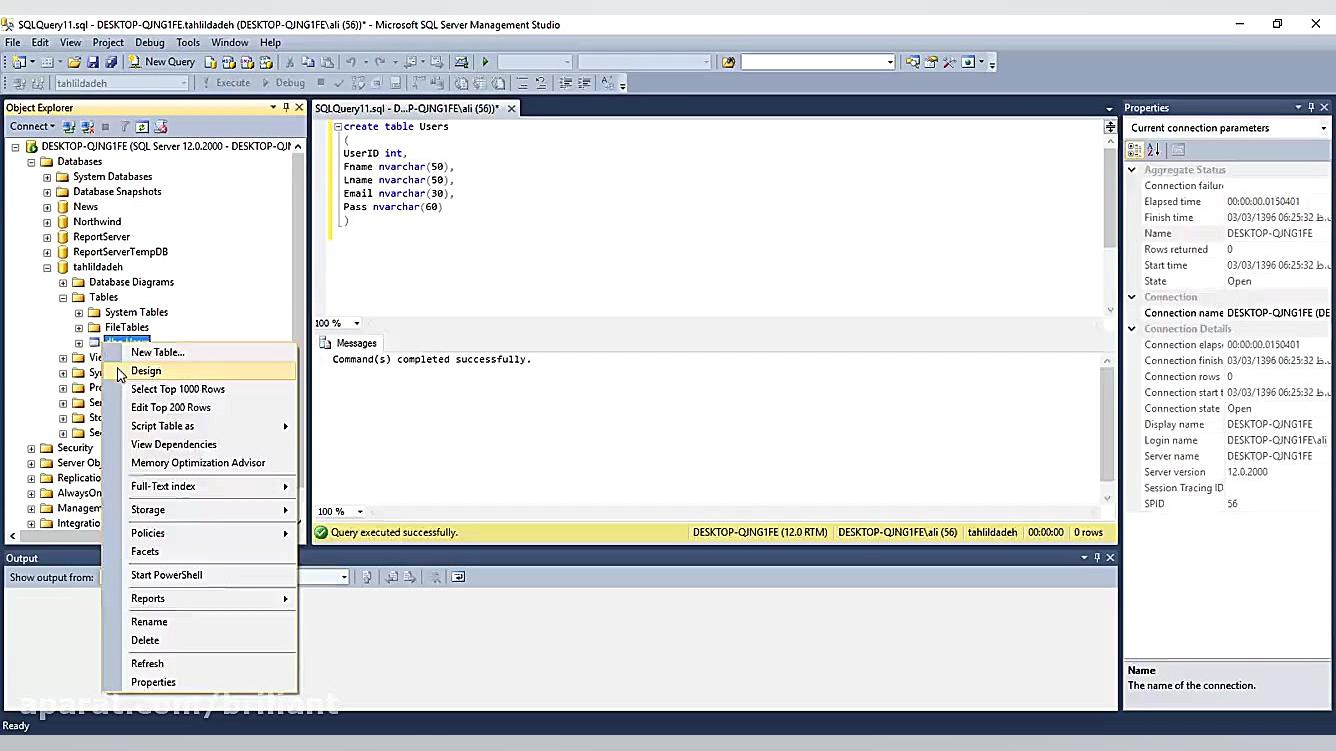Click the Database Diagrams tree item
The width and height of the screenshot is (1336, 751).
131,282
